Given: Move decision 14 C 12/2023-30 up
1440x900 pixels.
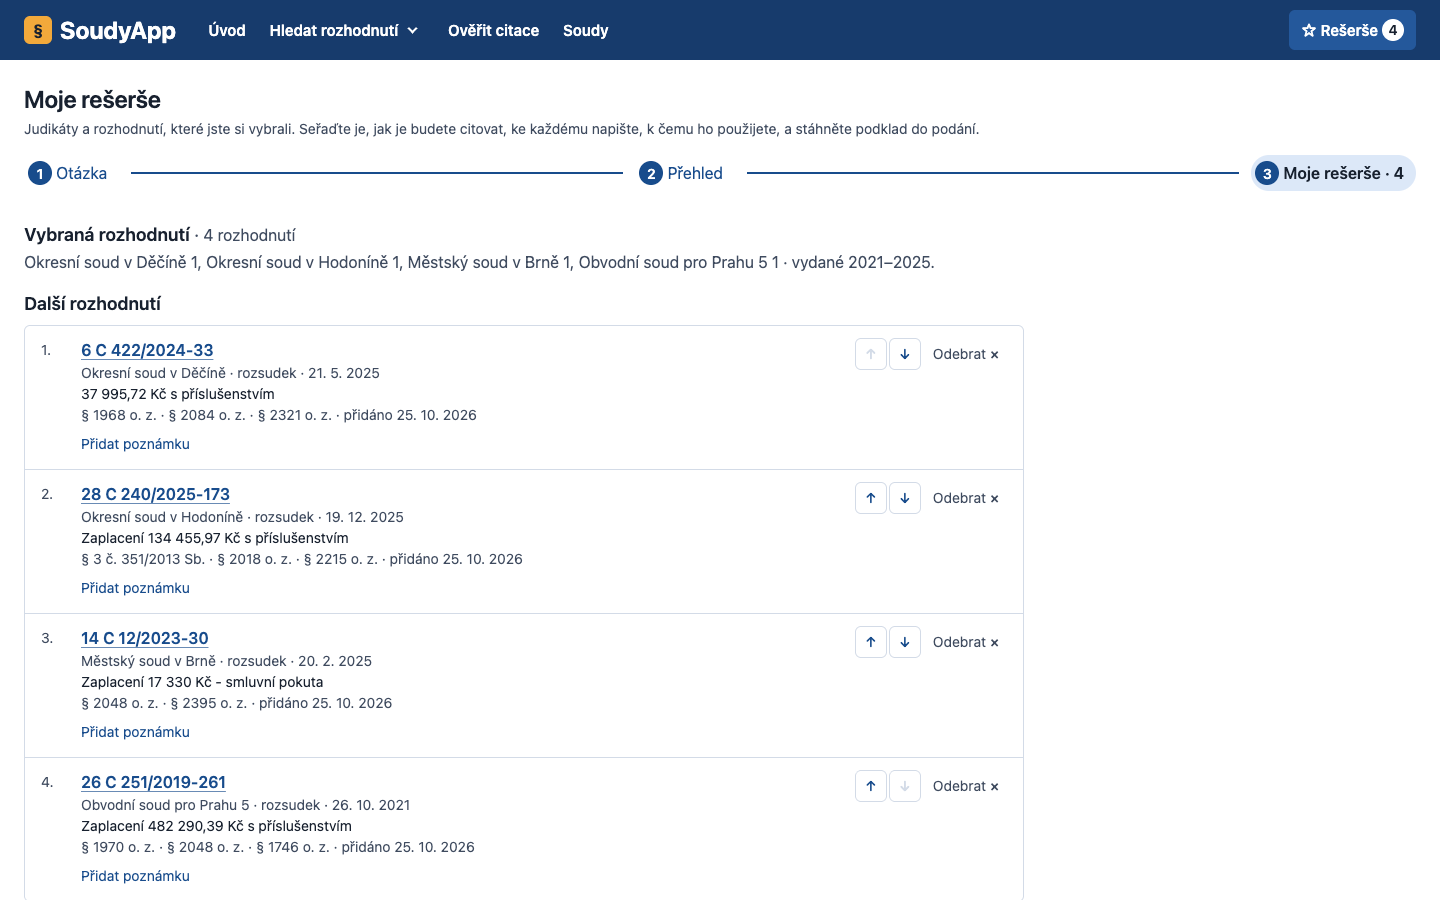Looking at the screenshot, I should [x=871, y=642].
